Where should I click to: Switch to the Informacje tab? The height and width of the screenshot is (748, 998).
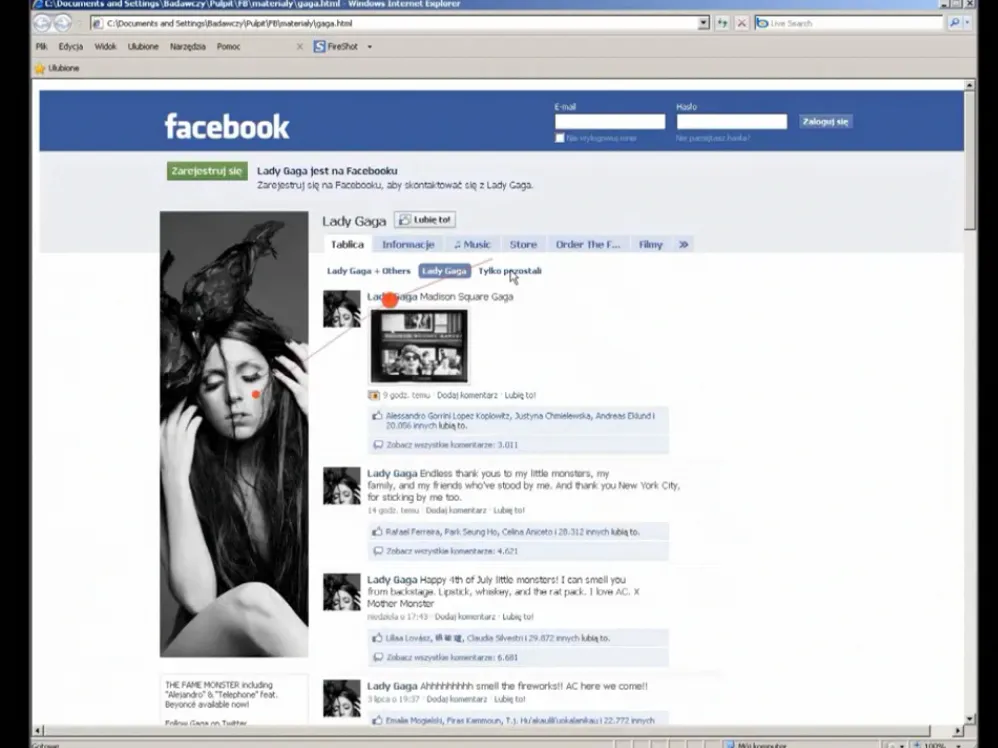[x=407, y=244]
